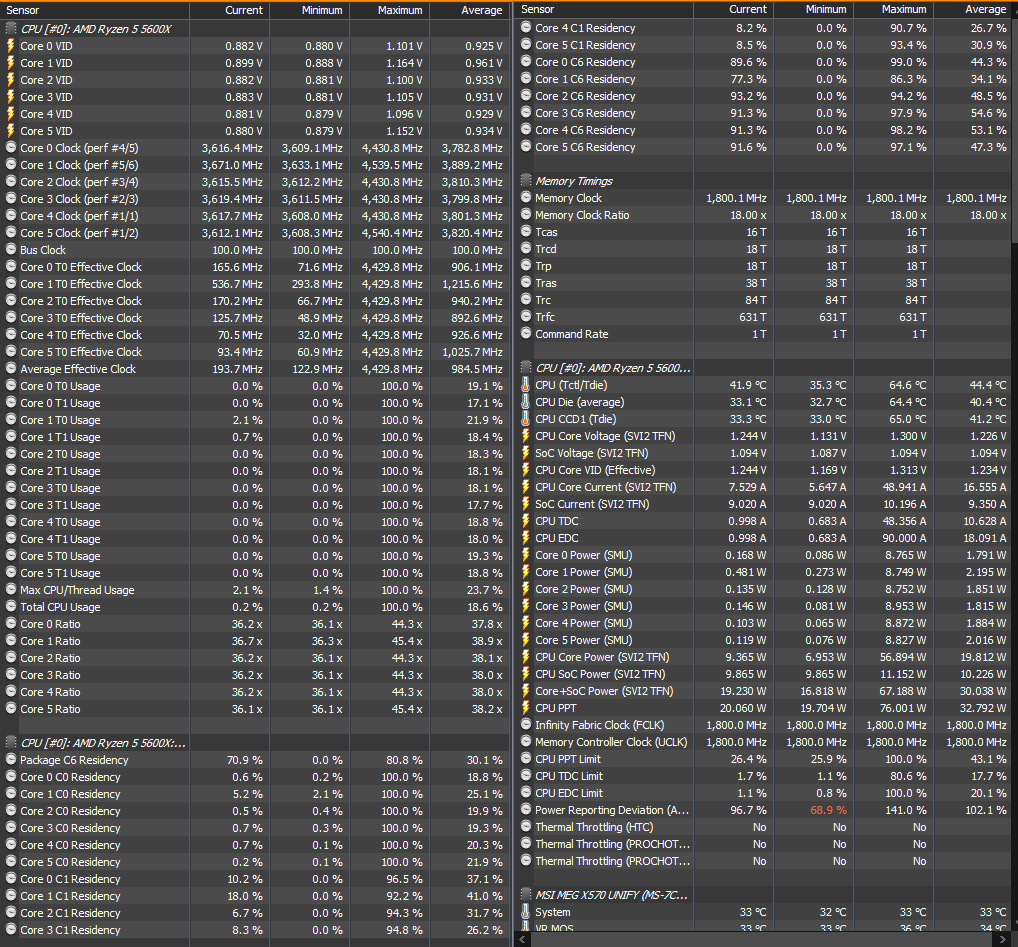Click the horizontal scrollbar right arrow
The height and width of the screenshot is (947, 1018).
point(1004,939)
